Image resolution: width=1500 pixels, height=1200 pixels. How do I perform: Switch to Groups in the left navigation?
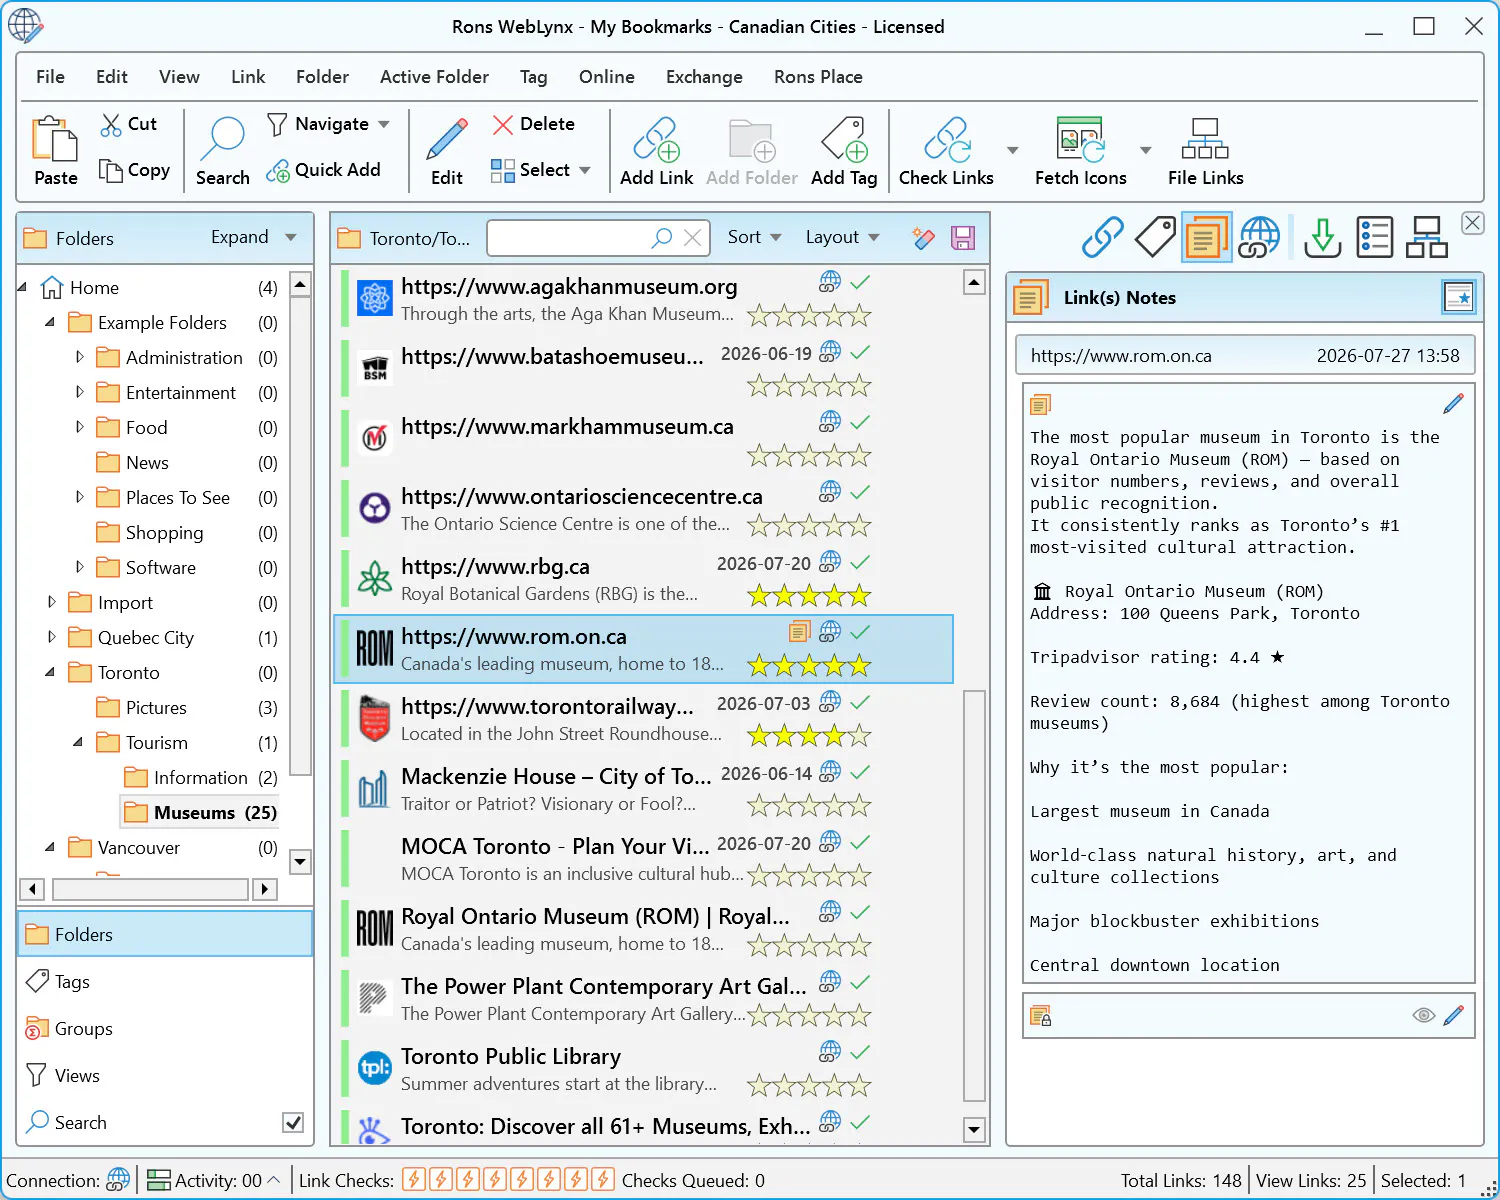pyautogui.click(x=166, y=1029)
